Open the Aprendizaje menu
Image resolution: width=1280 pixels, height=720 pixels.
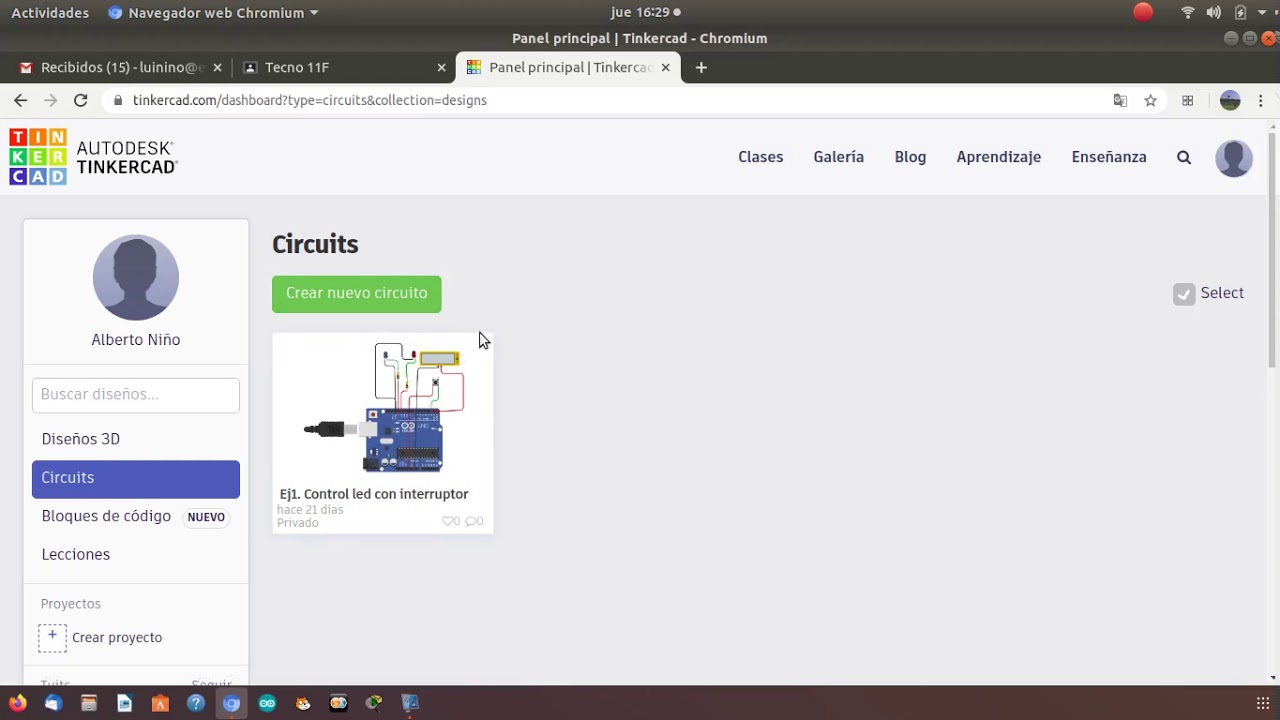999,157
